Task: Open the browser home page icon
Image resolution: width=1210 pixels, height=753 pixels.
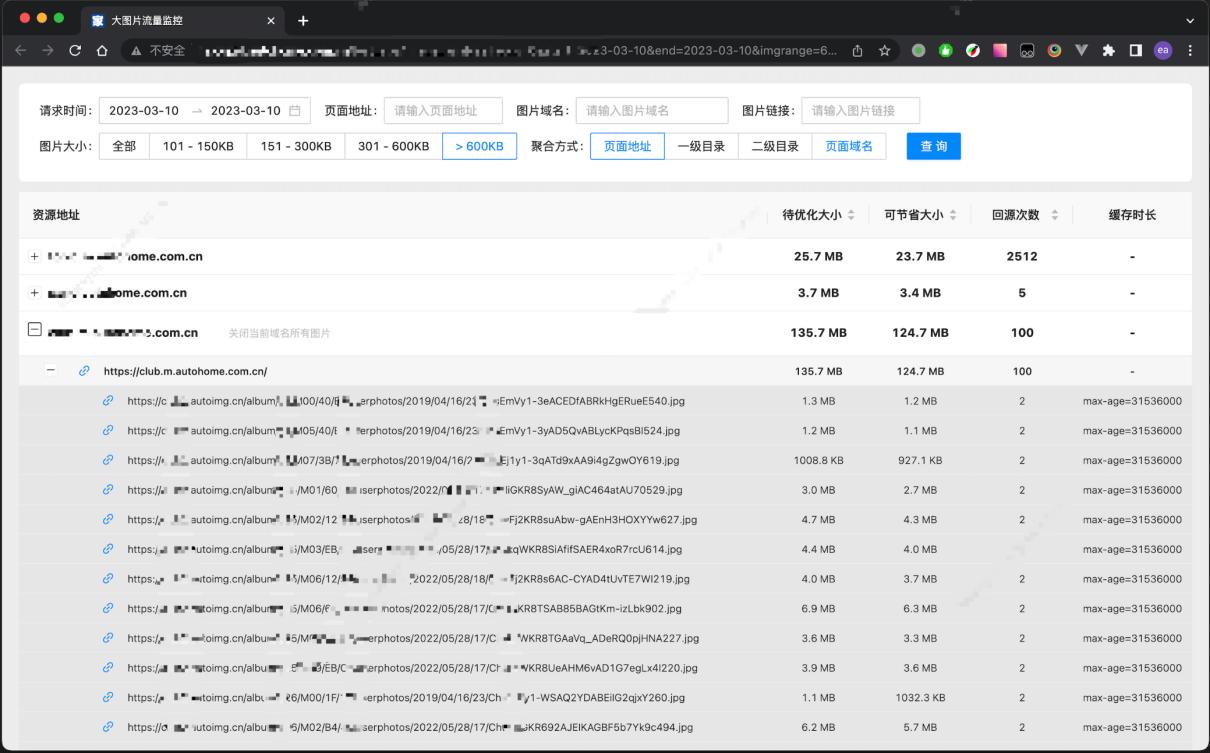Action: click(x=102, y=51)
